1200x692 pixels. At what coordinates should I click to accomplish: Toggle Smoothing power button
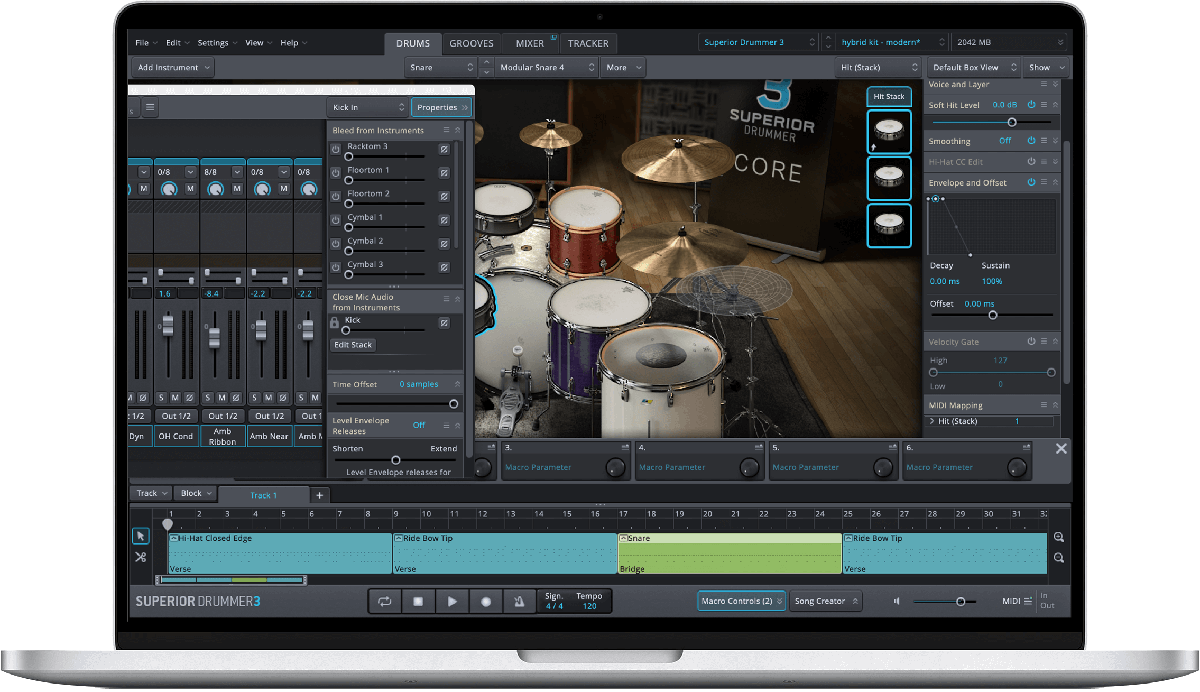(x=1031, y=141)
